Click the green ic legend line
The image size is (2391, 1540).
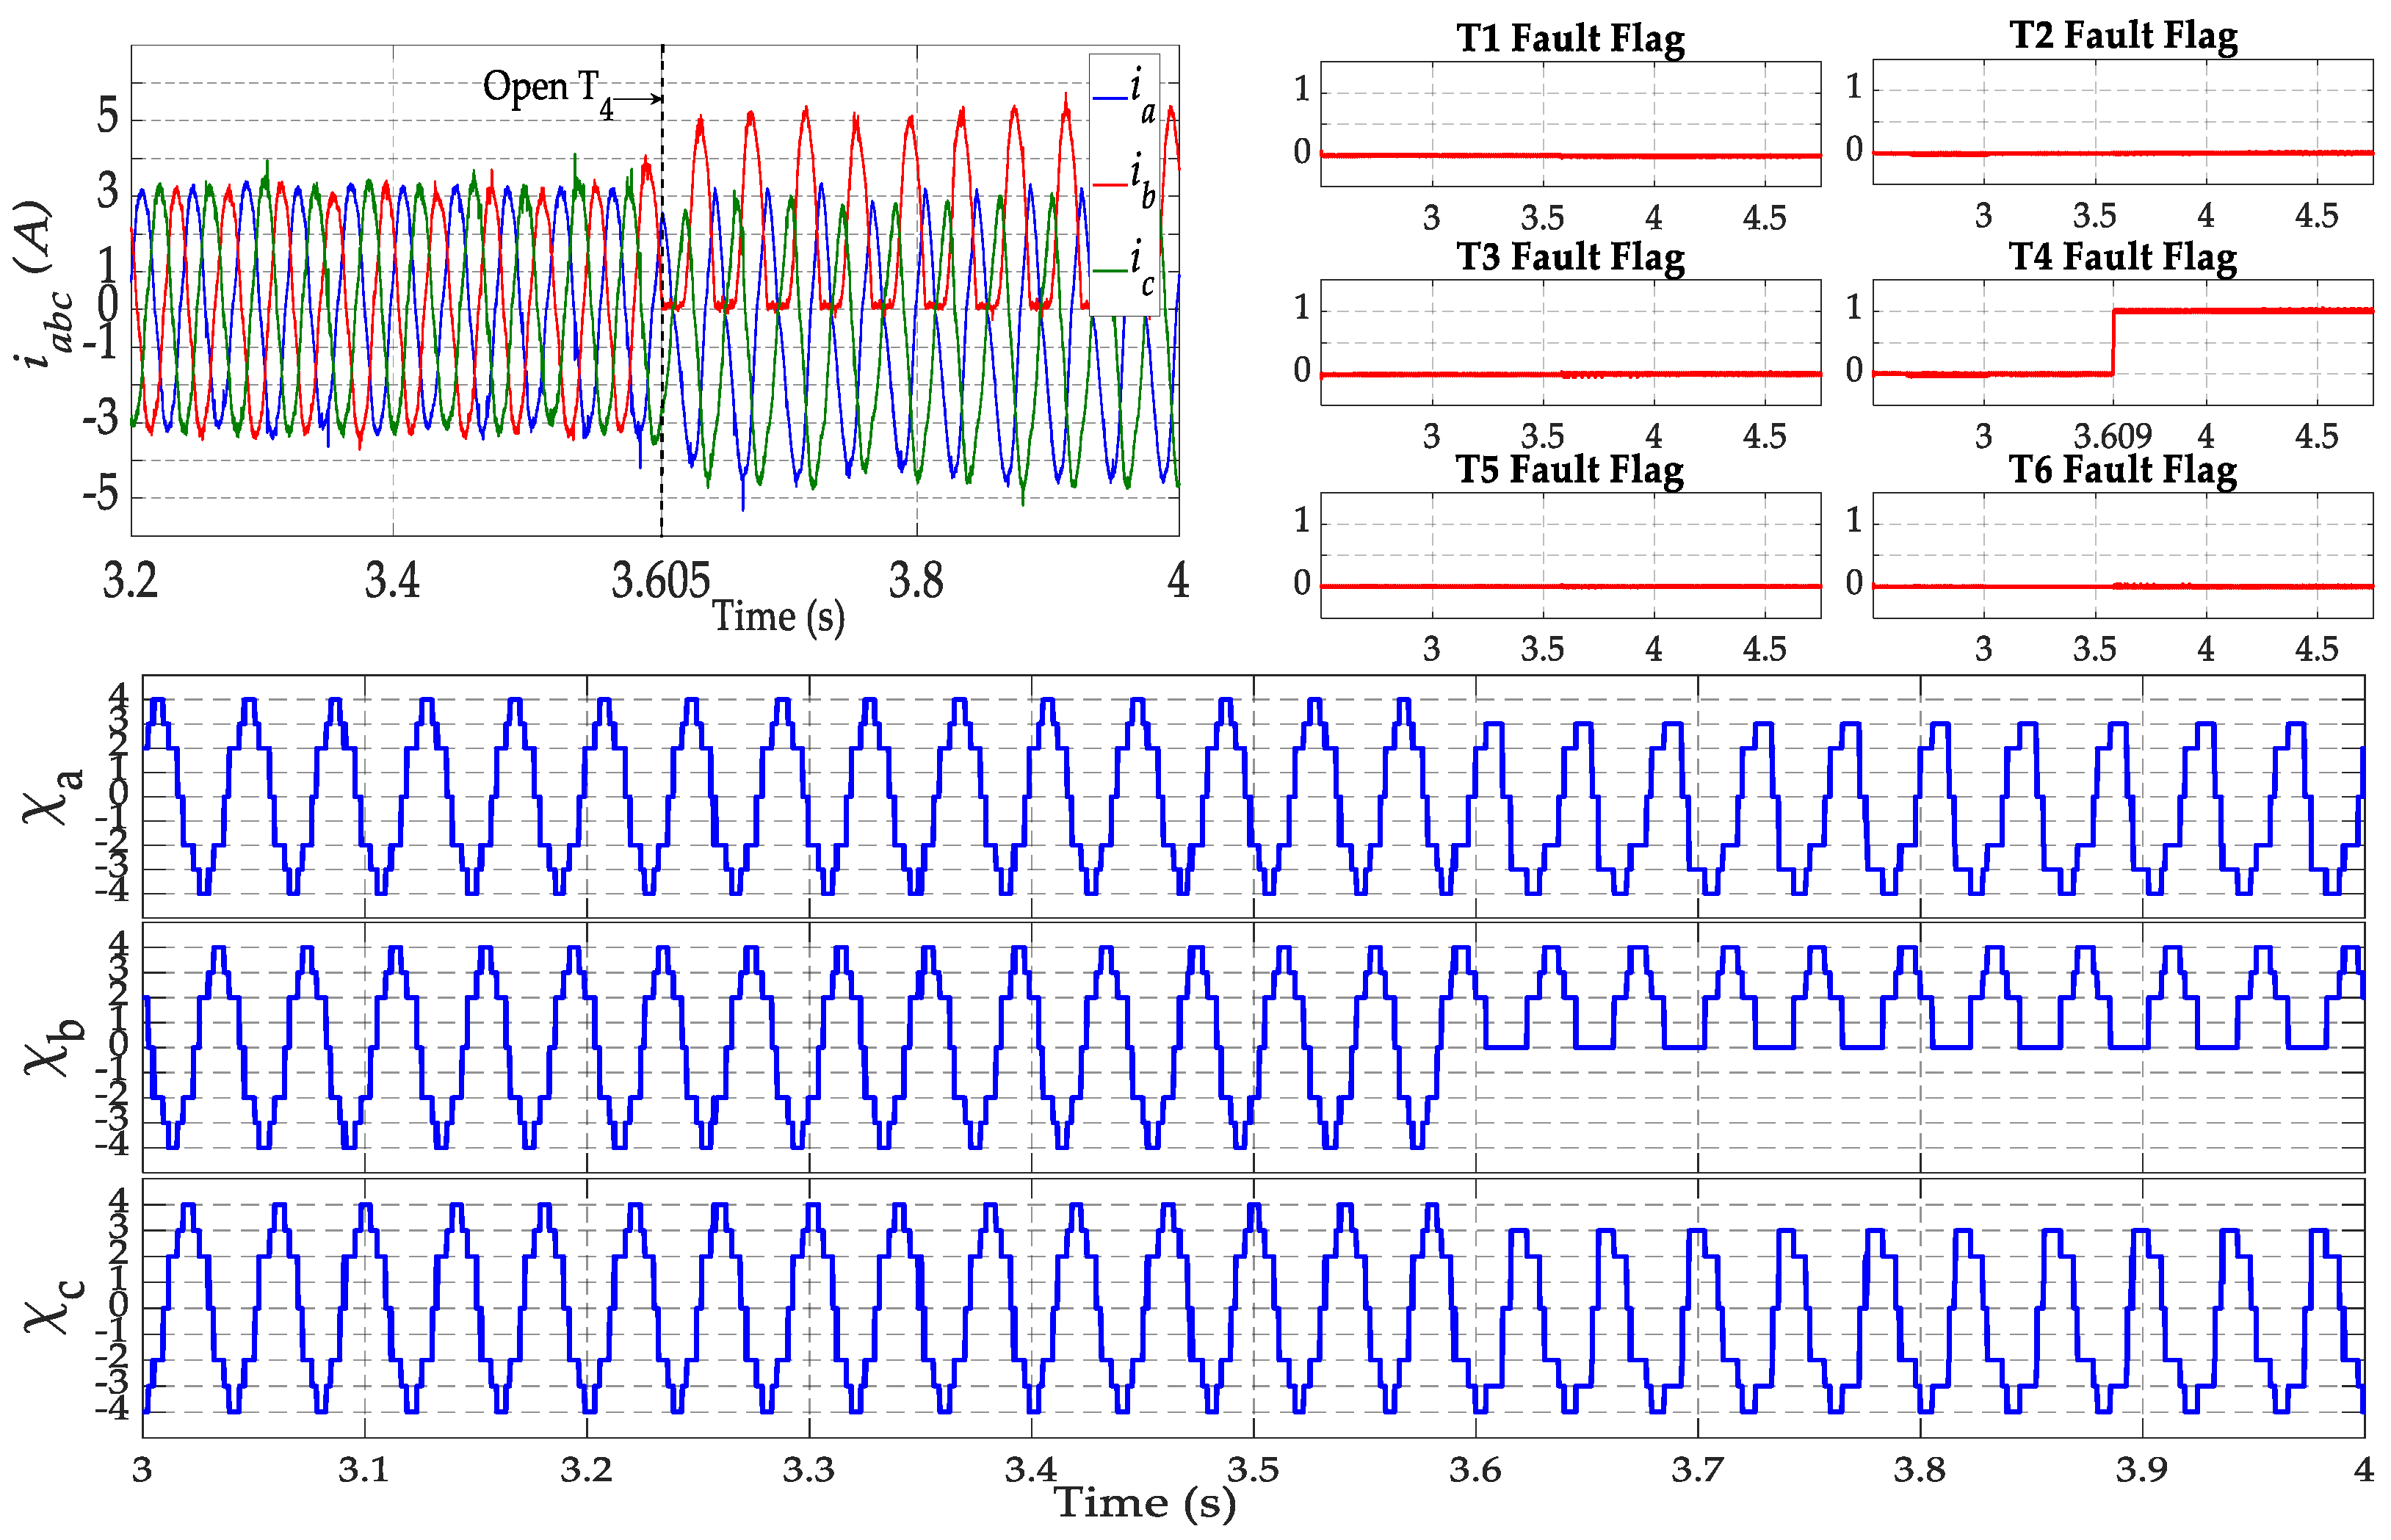1110,270
